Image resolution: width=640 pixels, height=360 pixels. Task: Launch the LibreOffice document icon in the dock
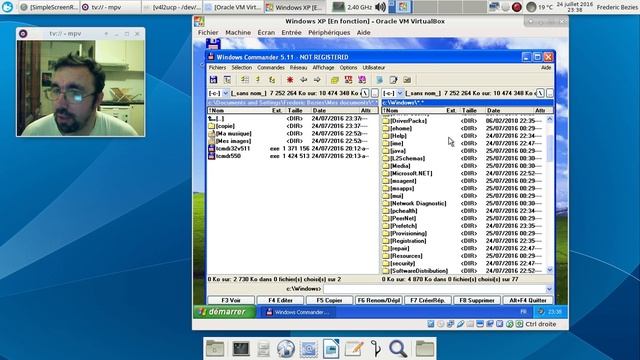[331, 349]
